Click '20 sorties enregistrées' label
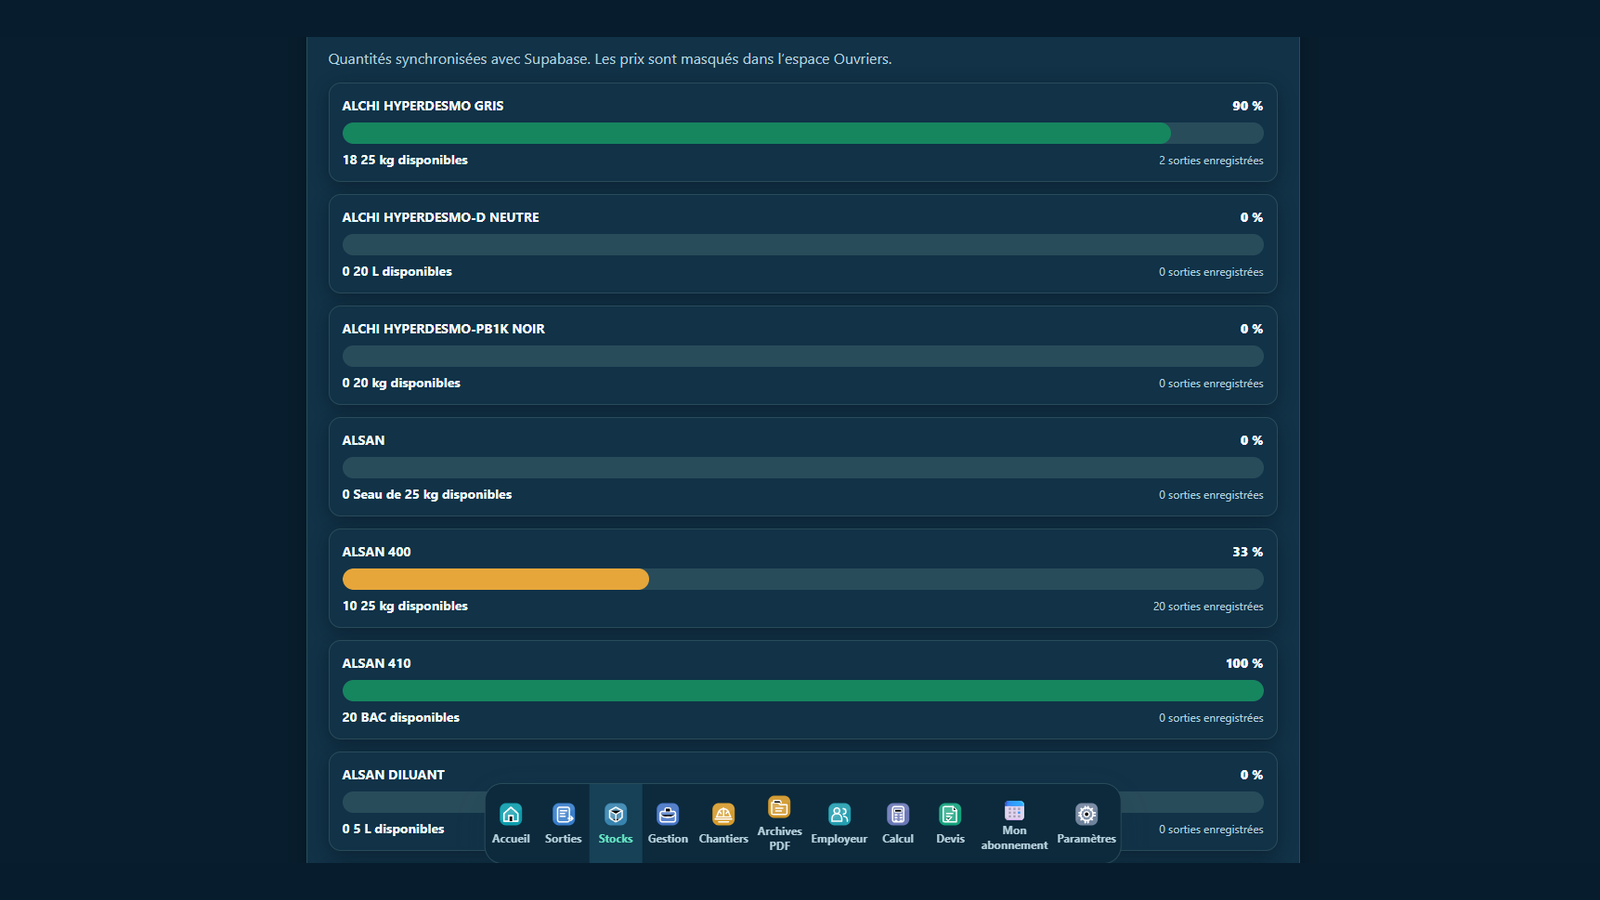Image resolution: width=1600 pixels, height=900 pixels. [x=1208, y=607]
